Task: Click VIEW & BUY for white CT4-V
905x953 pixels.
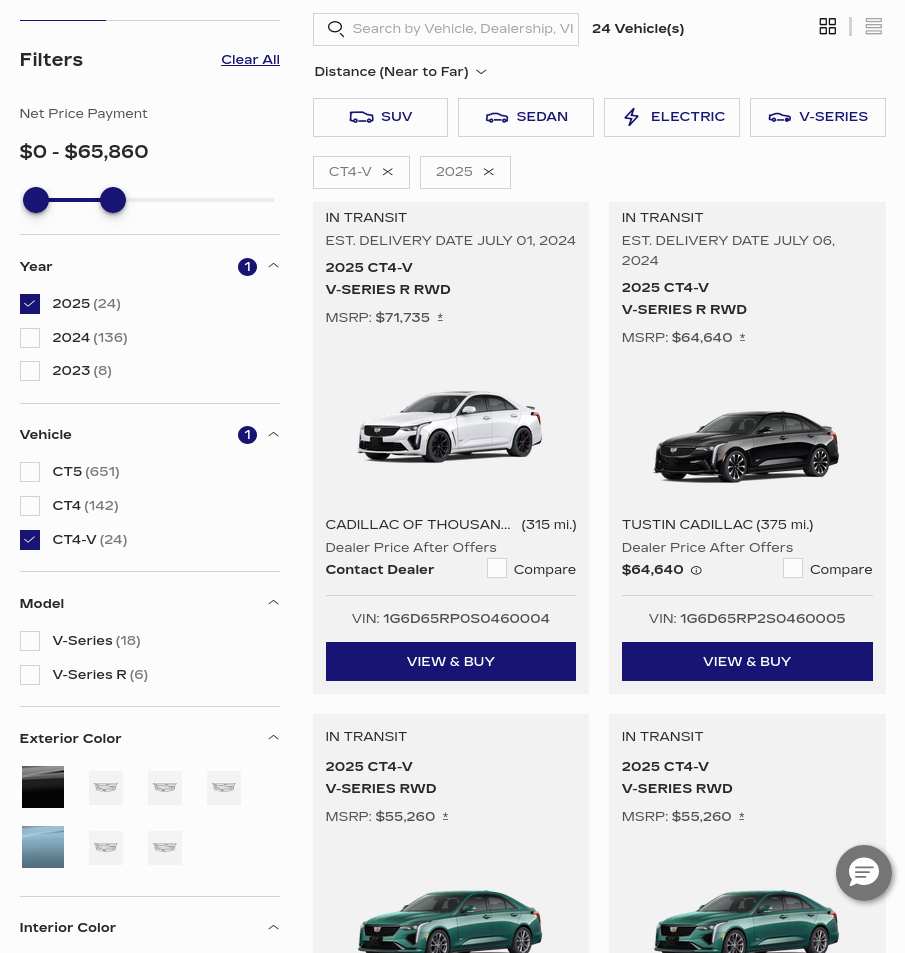Action: 450,661
